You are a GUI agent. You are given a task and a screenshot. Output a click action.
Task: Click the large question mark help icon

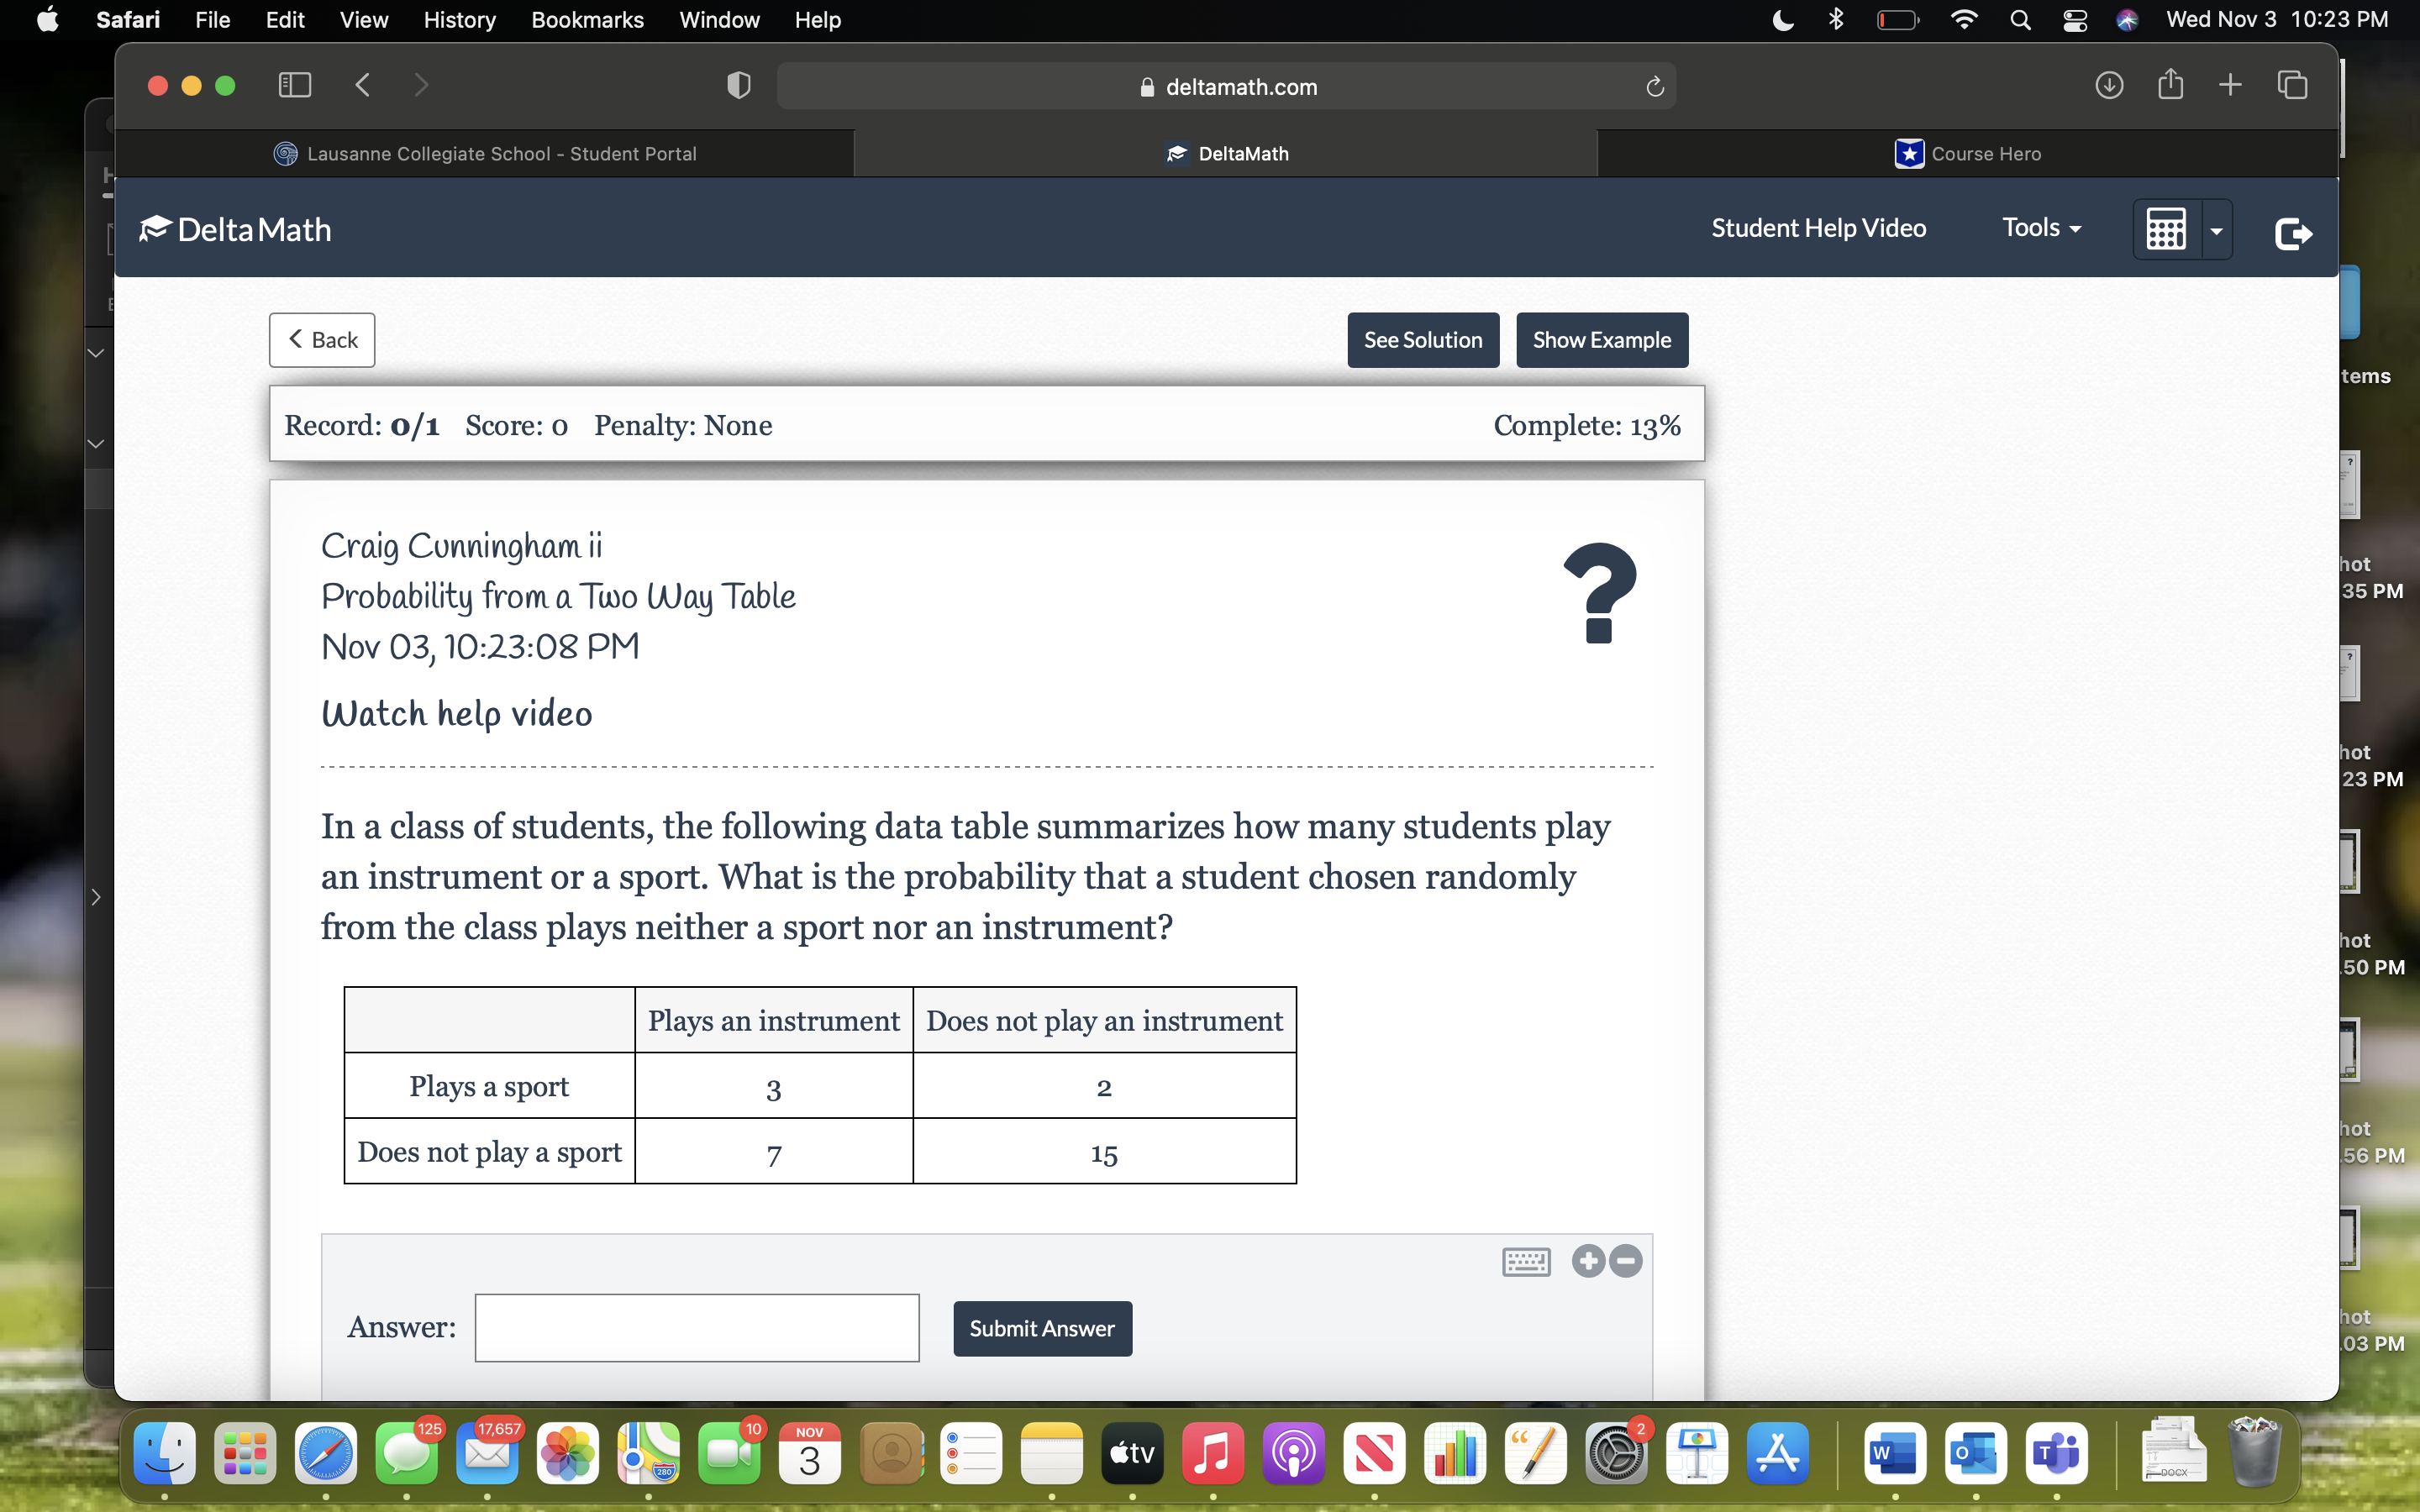click(x=1600, y=594)
